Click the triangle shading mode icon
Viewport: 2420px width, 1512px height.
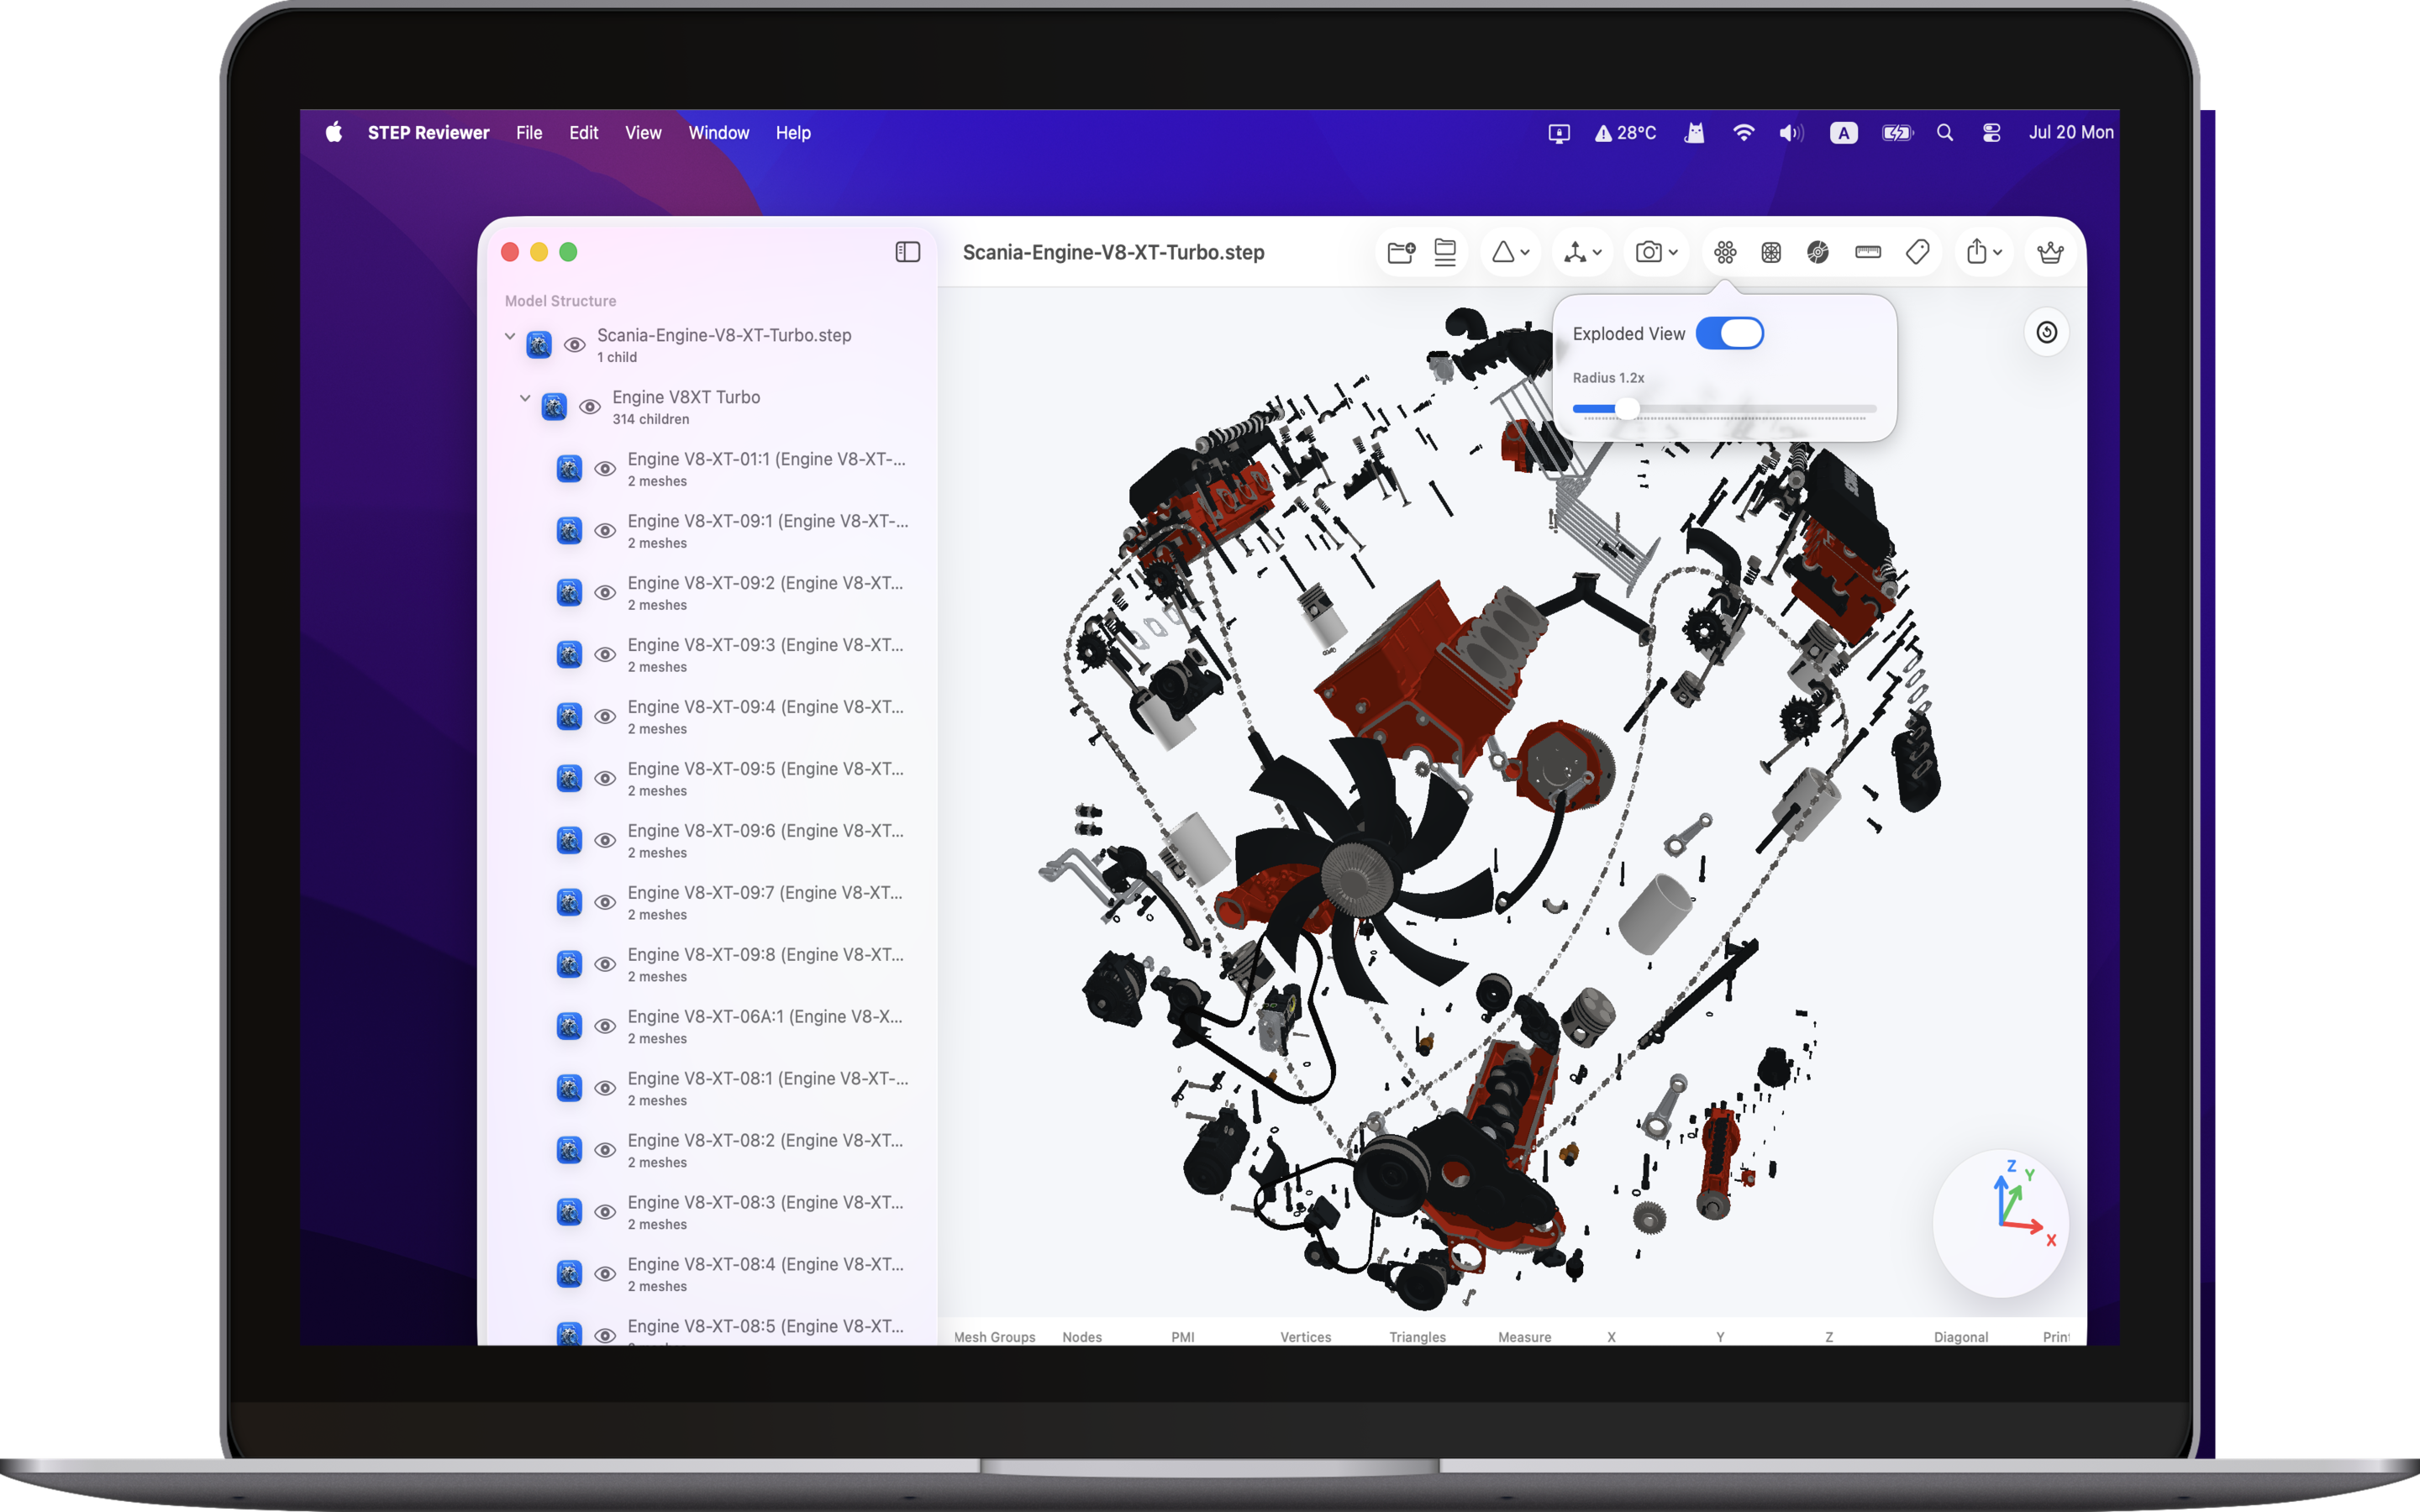coord(1502,252)
